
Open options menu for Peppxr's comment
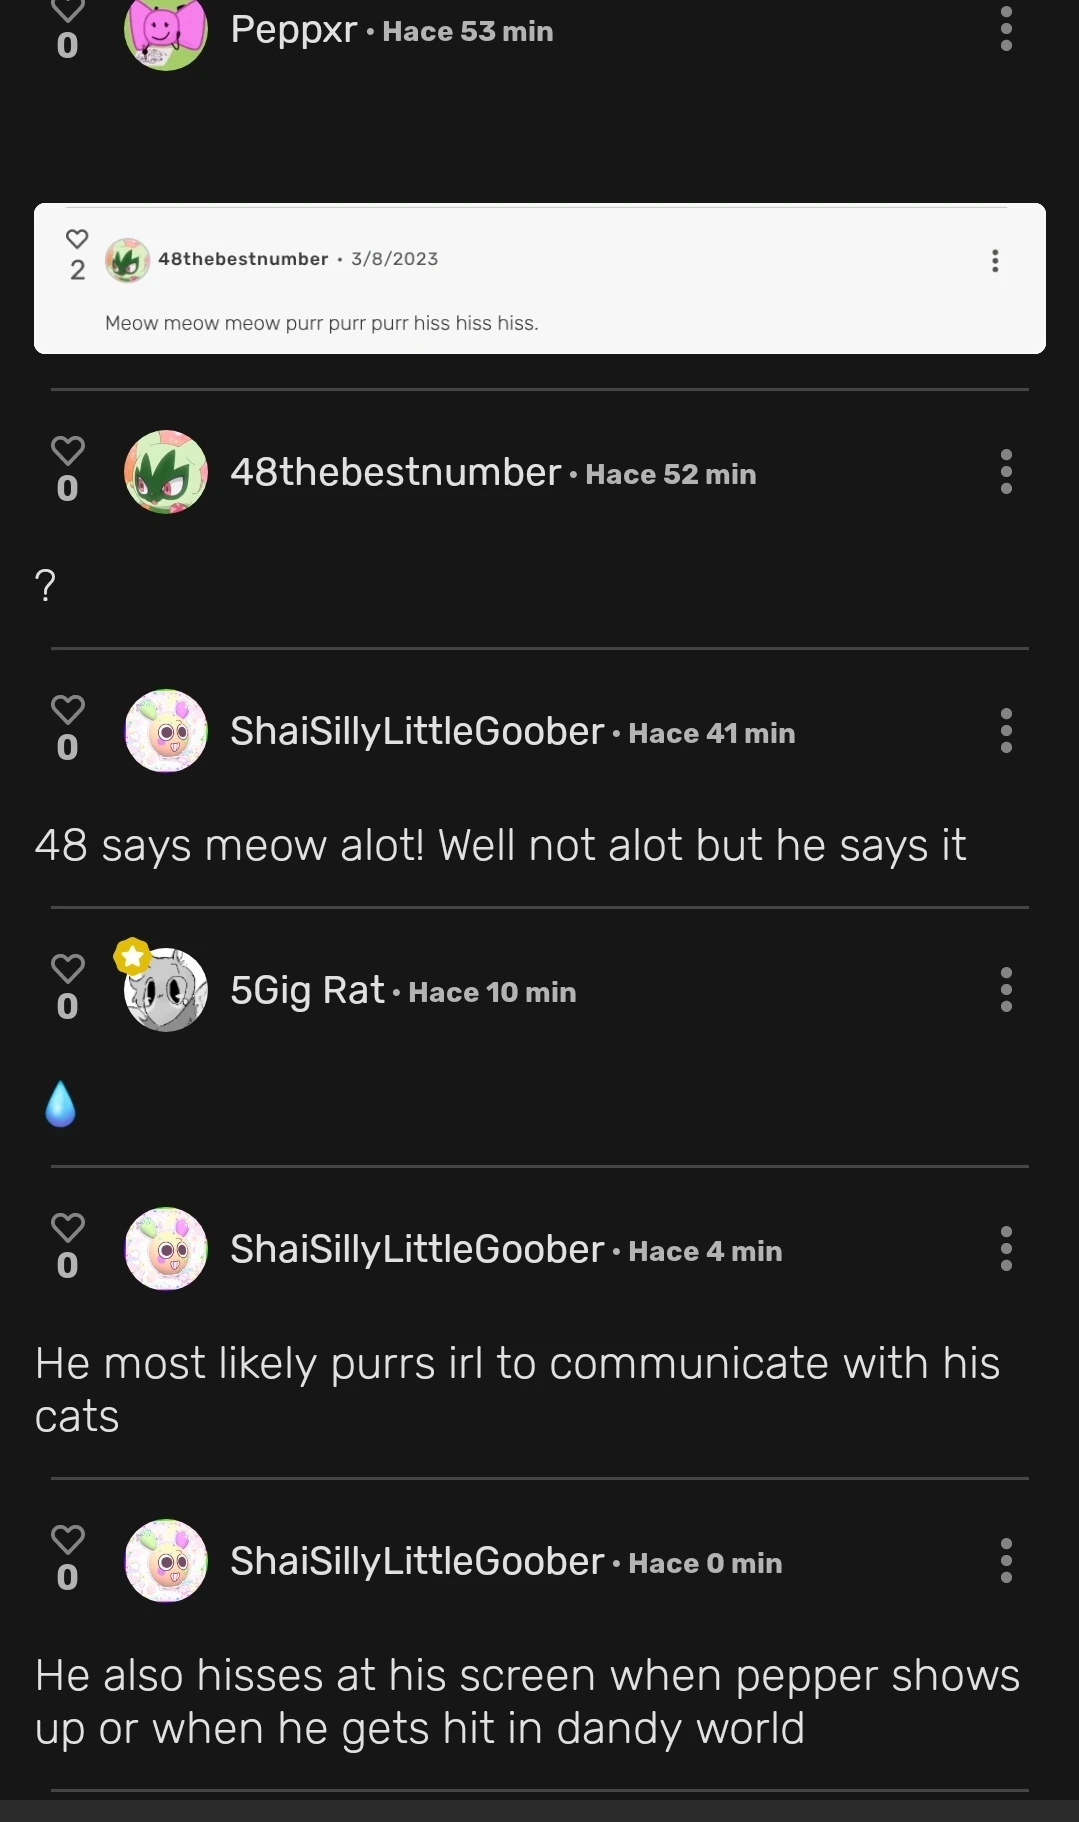[1006, 29]
